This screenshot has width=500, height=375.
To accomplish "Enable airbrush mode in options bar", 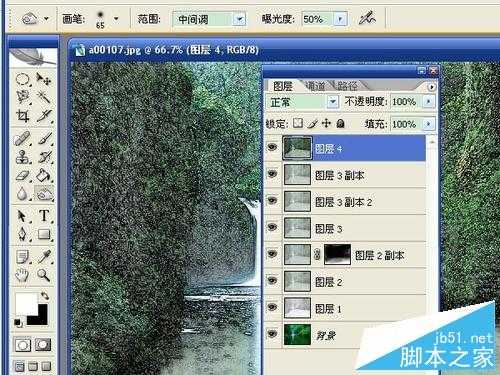I will (x=367, y=18).
